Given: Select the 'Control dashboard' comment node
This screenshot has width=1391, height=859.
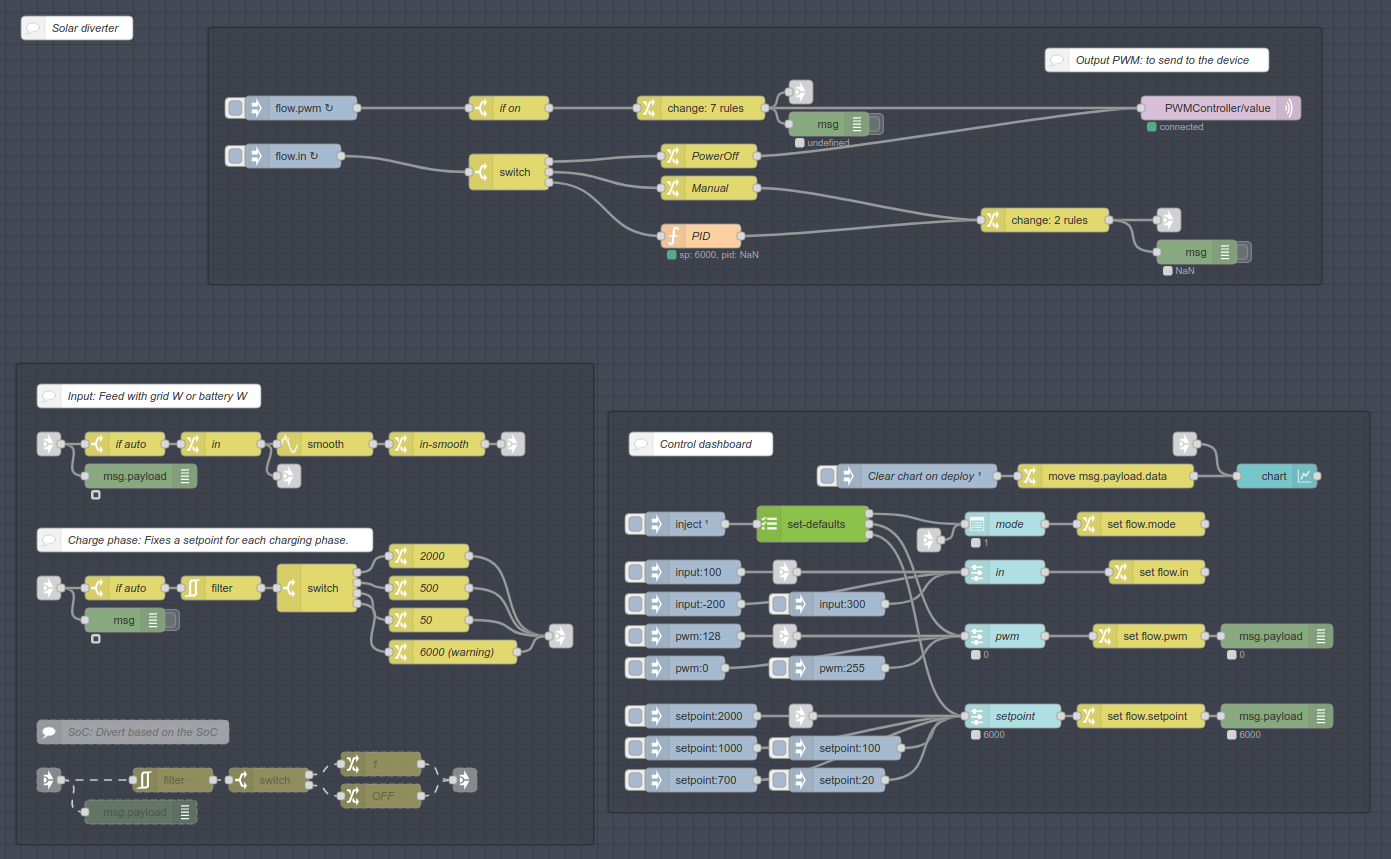Looking at the screenshot, I should click(x=701, y=444).
